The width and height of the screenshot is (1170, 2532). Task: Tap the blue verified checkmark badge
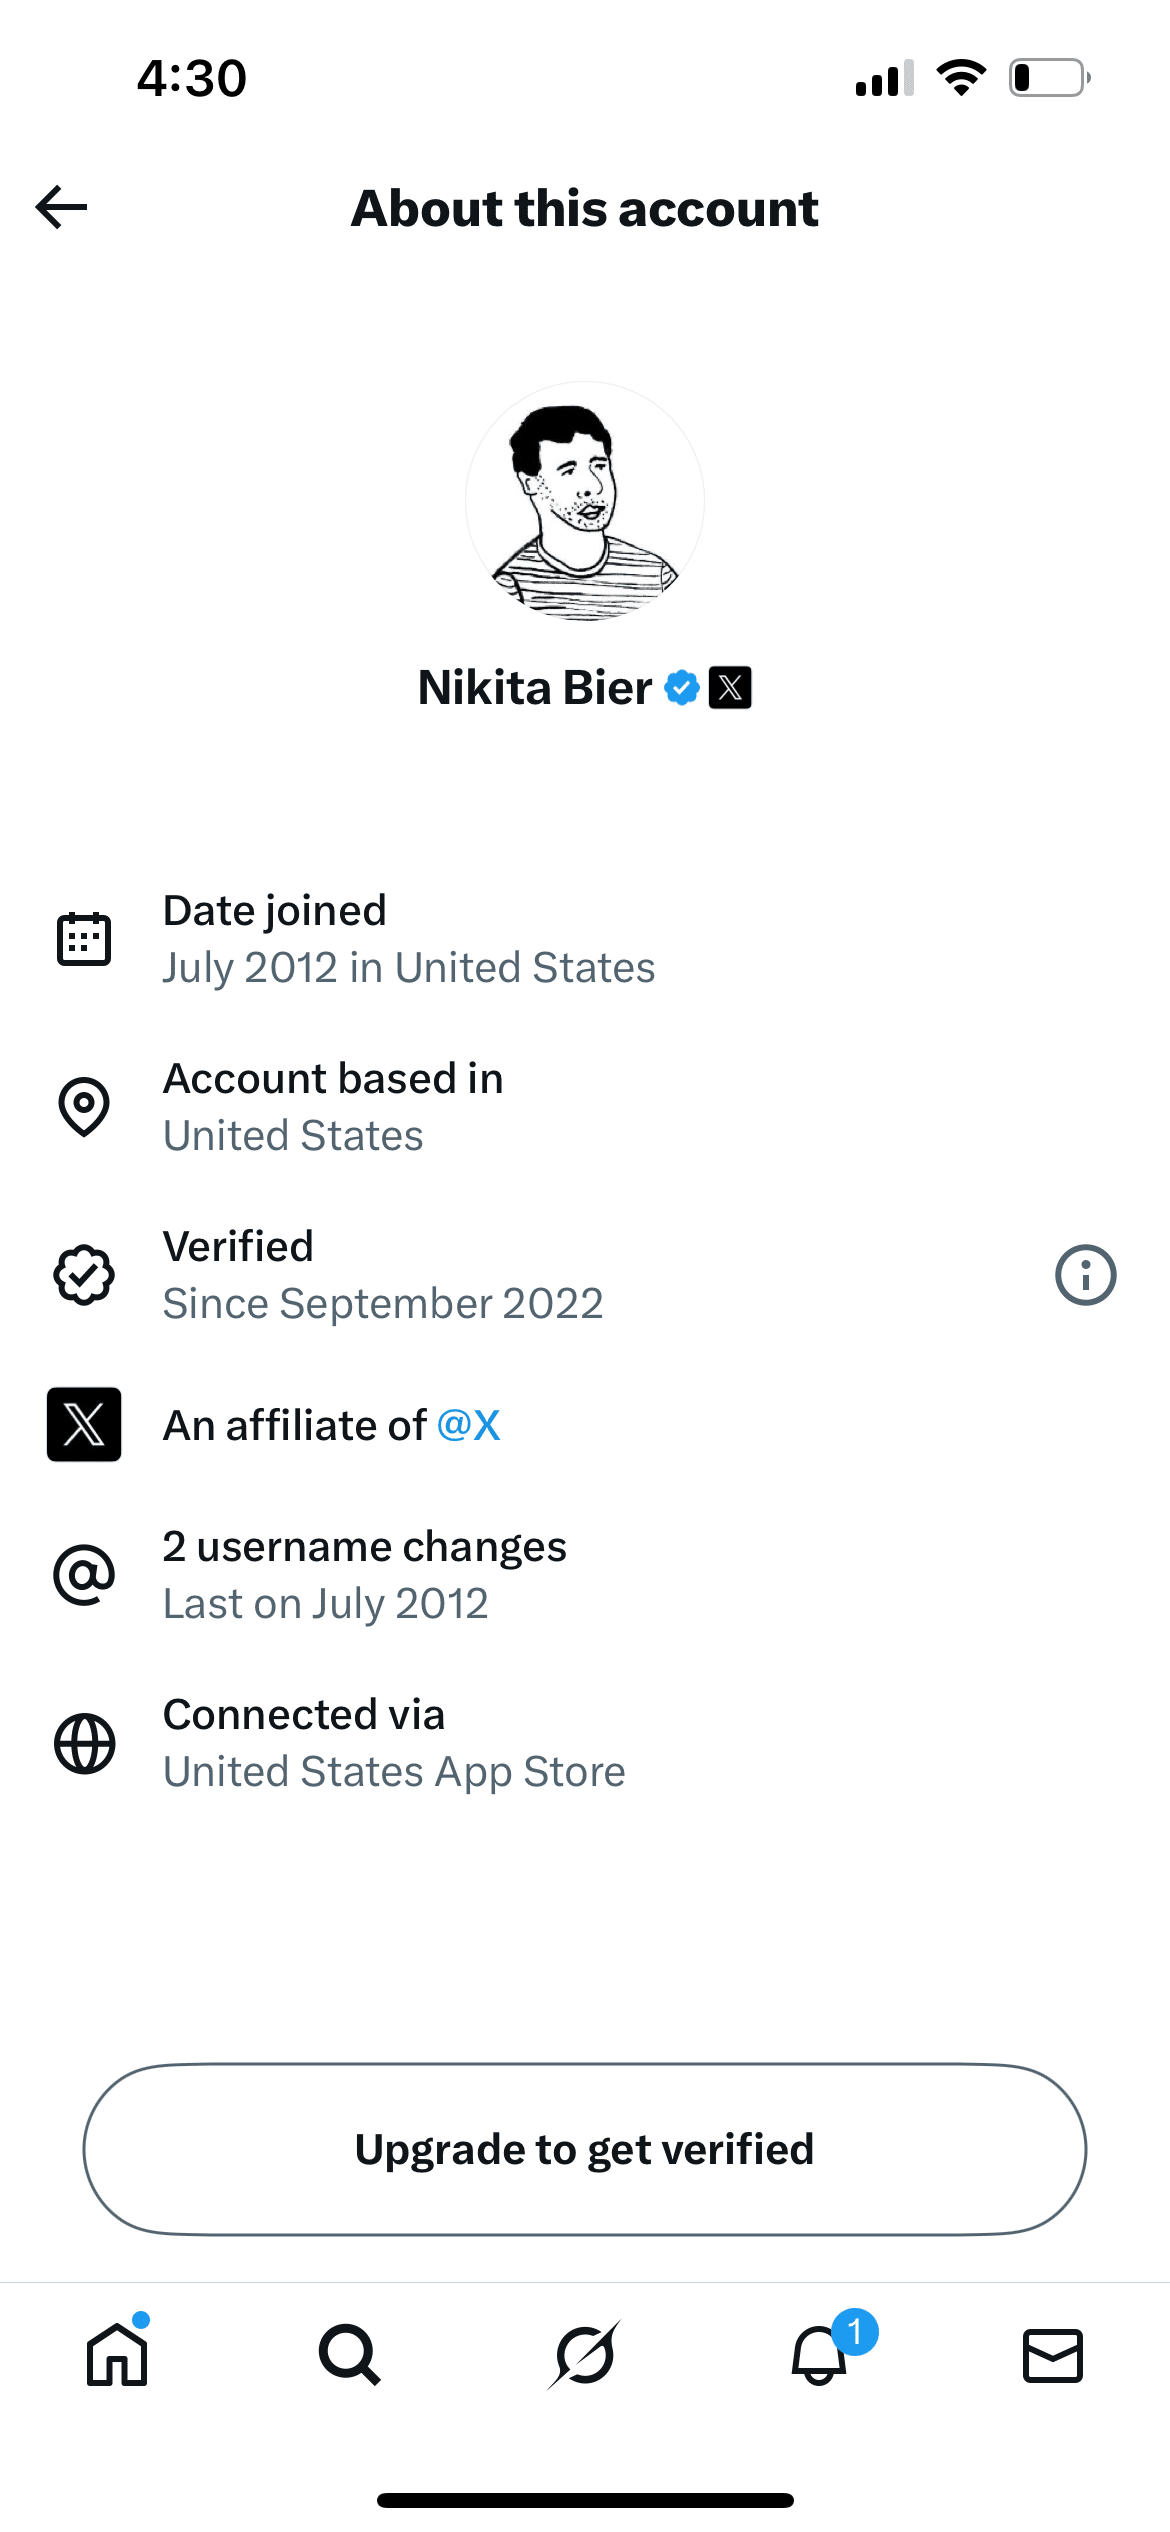682,688
